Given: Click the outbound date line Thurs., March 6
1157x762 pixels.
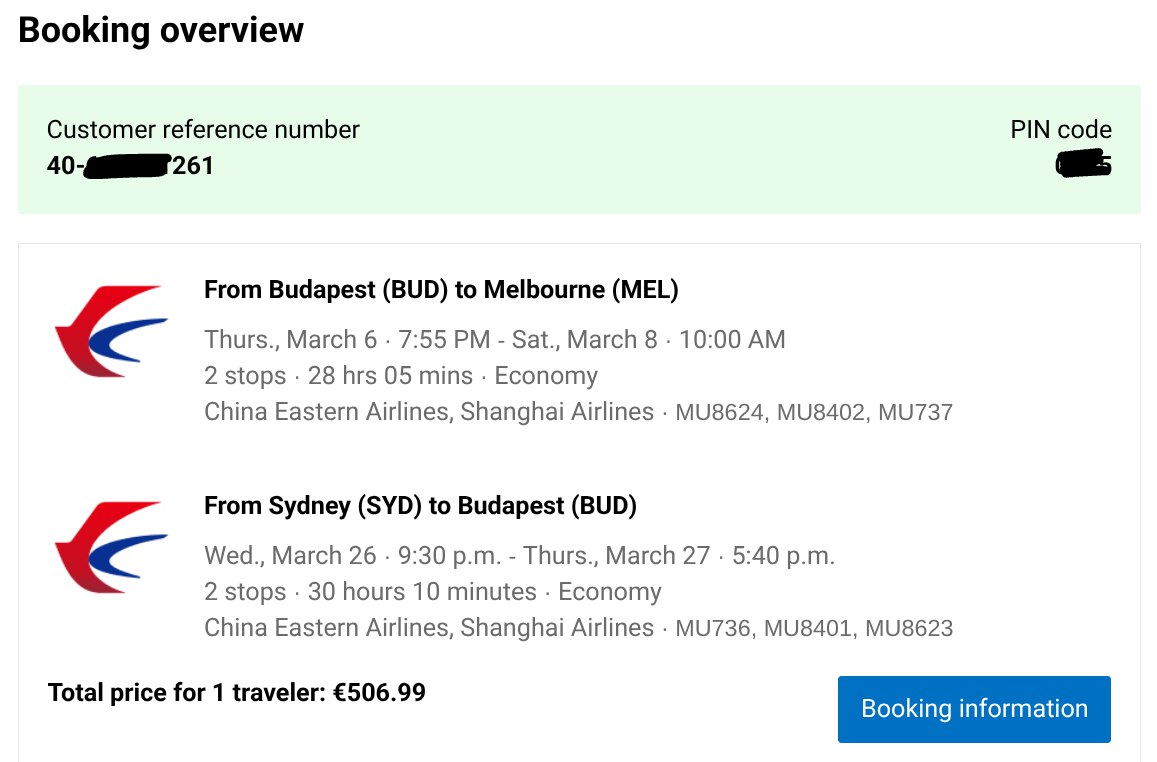Looking at the screenshot, I should [x=494, y=339].
